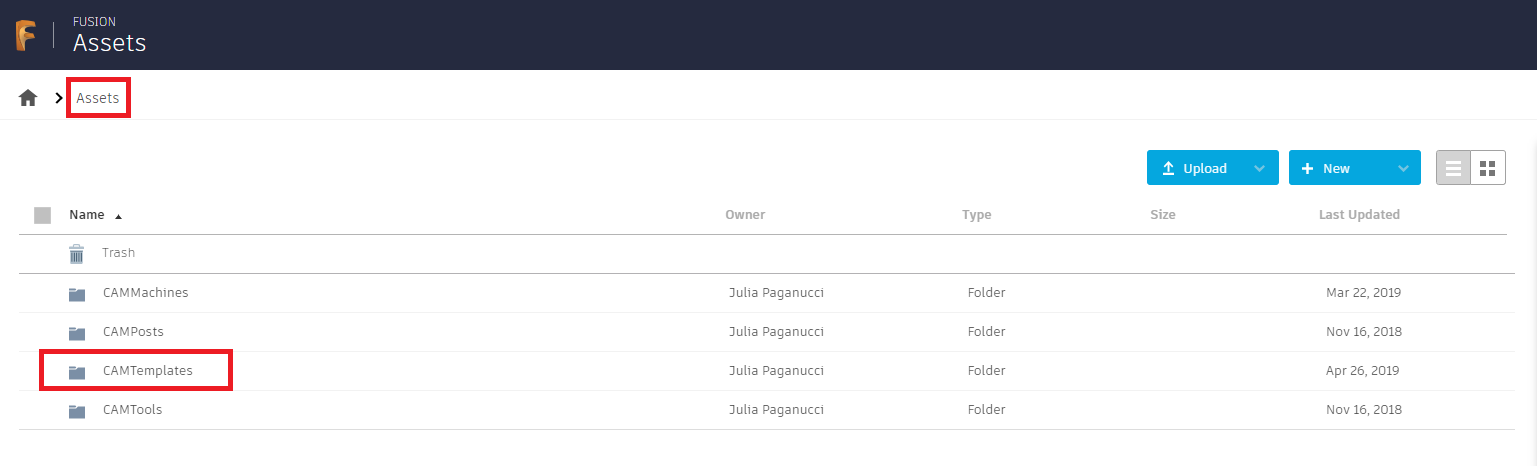Image resolution: width=1537 pixels, height=466 pixels.
Task: Click the CAMPosts folder icon
Action: 77,332
